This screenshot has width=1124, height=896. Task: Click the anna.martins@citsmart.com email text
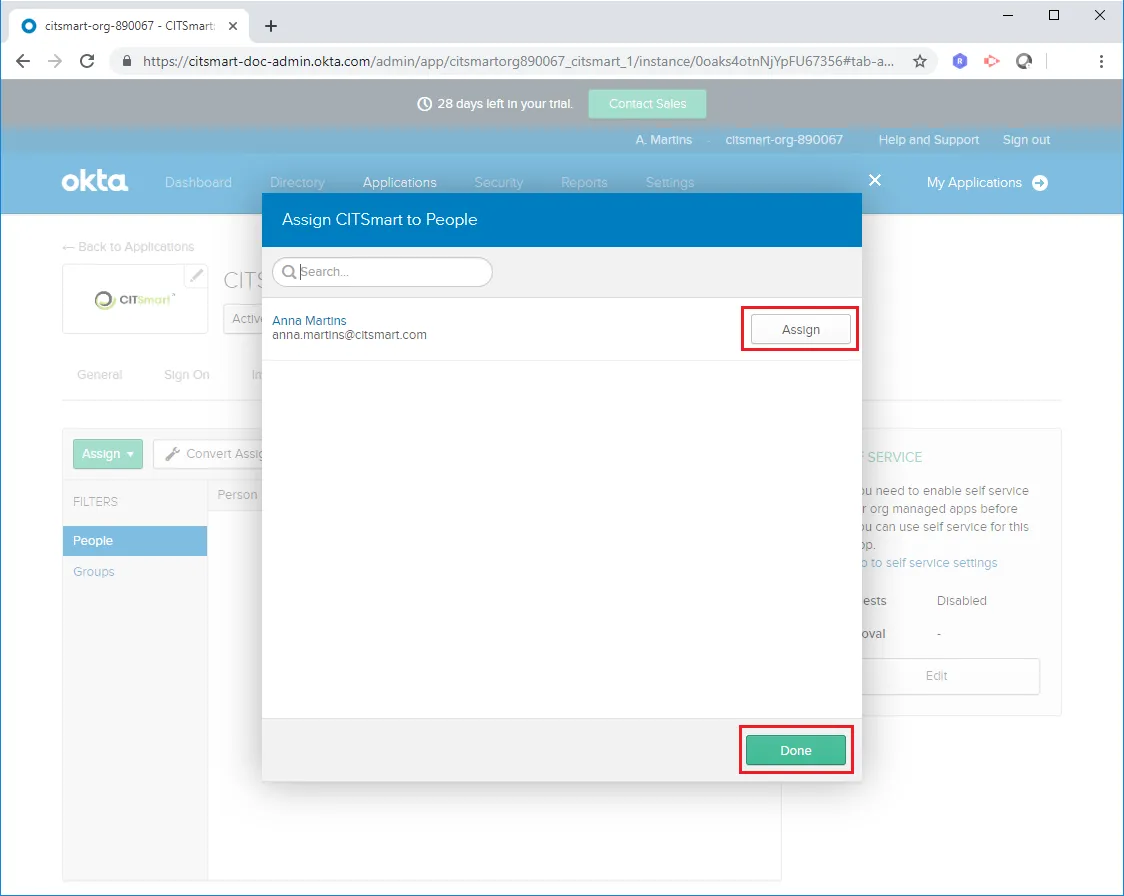point(349,335)
